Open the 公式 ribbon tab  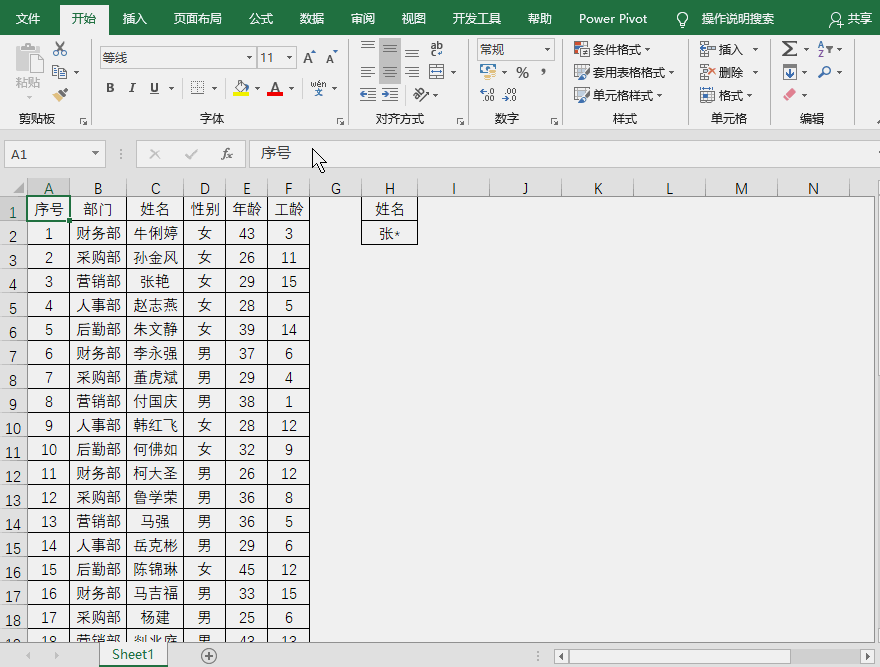click(260, 18)
